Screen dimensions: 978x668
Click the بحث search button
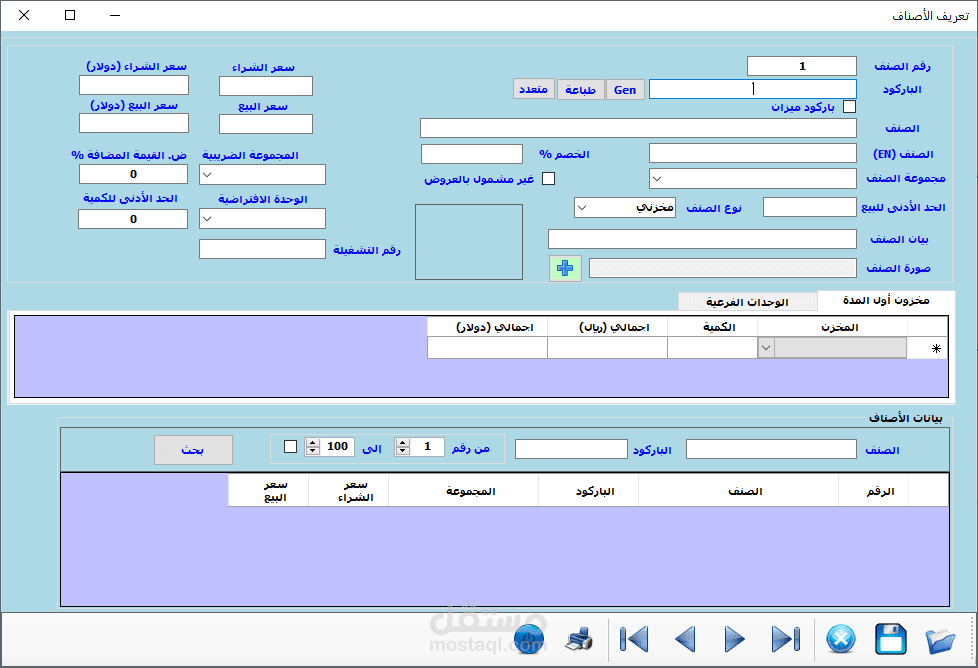[193, 450]
